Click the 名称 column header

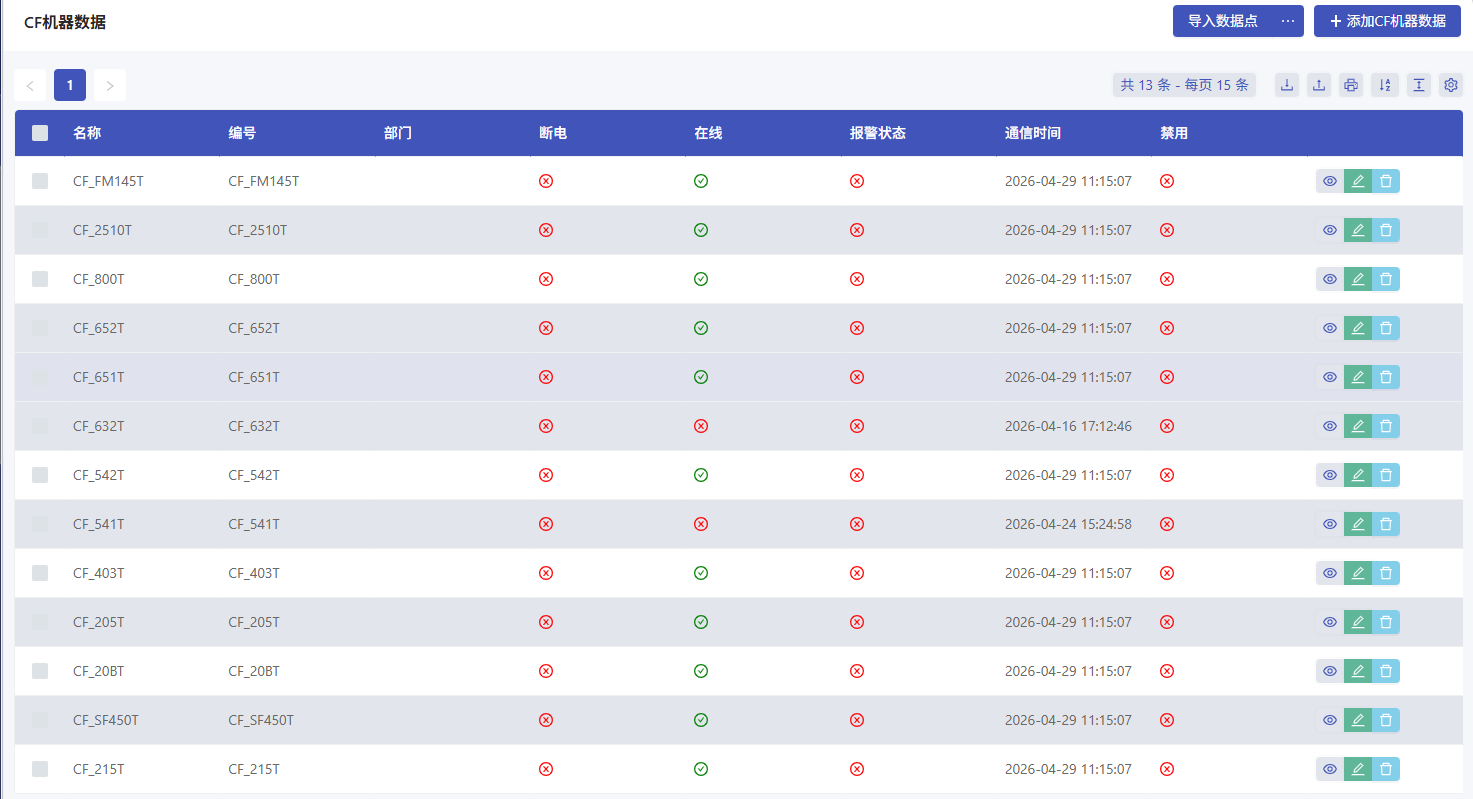coord(87,133)
